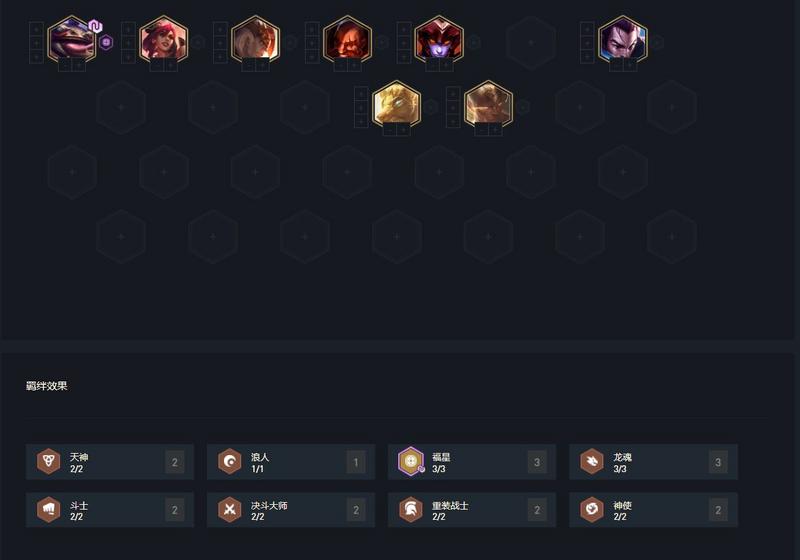
Task: Click the 决斗大师 crossed swords icon
Action: coord(230,510)
